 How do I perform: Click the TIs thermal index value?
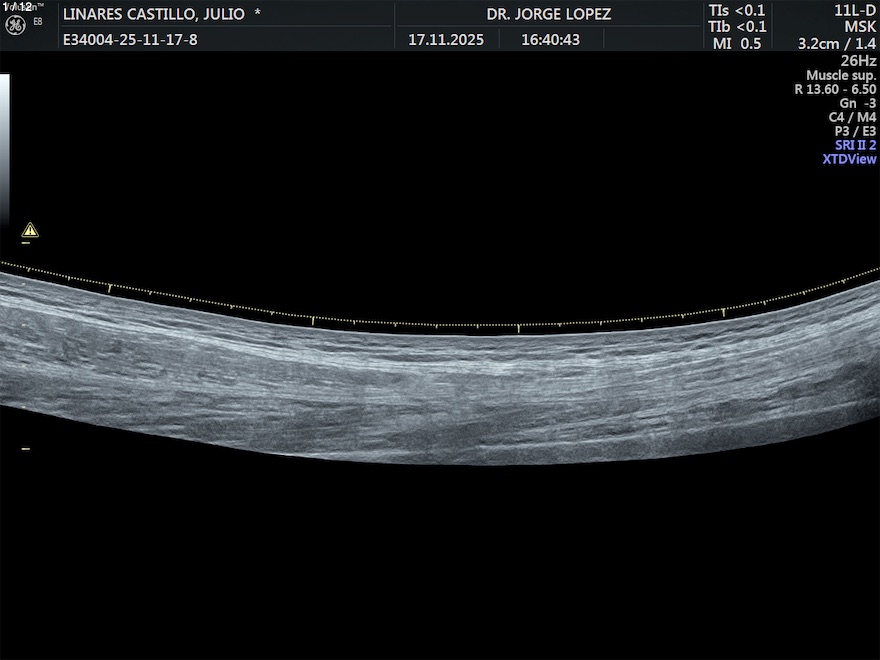click(737, 11)
